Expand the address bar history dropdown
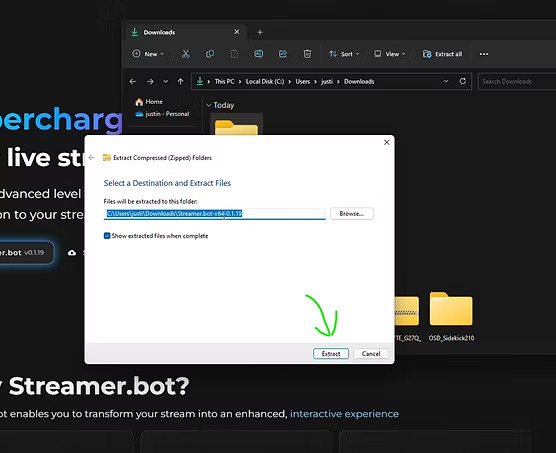556x453 pixels. click(446, 81)
